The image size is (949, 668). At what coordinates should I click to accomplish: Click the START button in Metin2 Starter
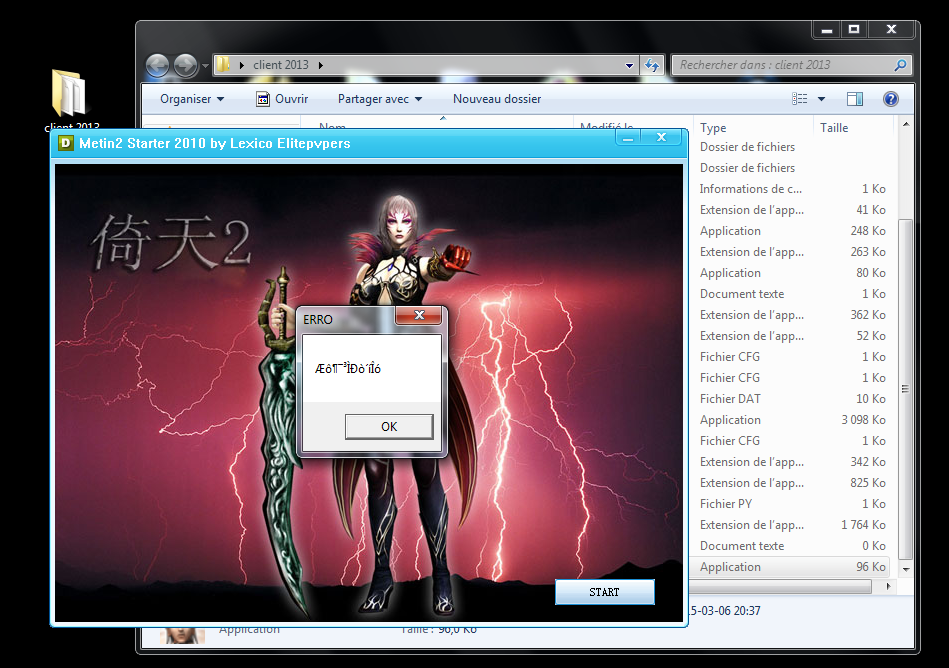[605, 592]
